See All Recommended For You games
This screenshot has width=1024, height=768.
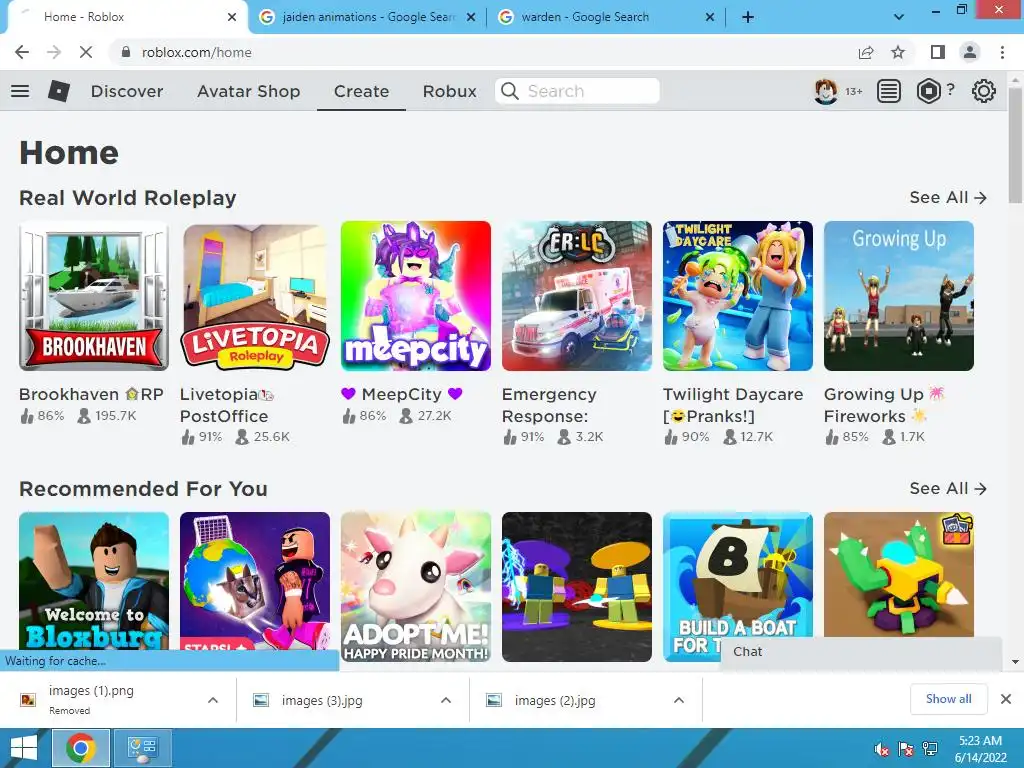(x=948, y=488)
